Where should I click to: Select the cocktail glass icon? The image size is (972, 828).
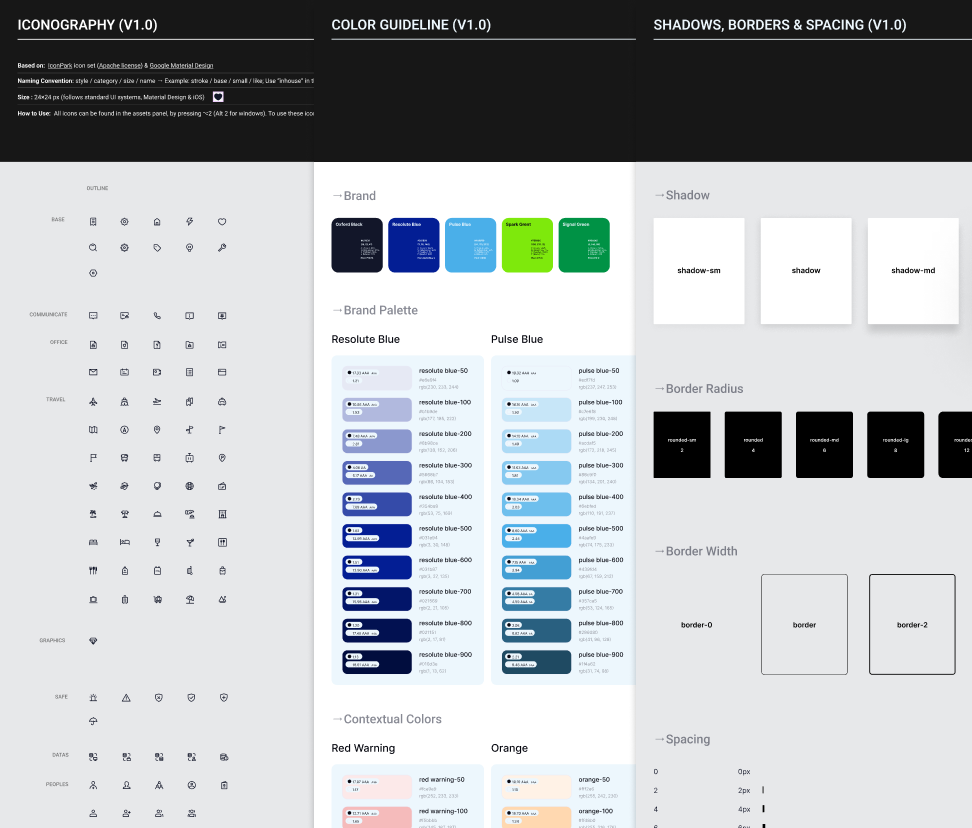pos(190,542)
